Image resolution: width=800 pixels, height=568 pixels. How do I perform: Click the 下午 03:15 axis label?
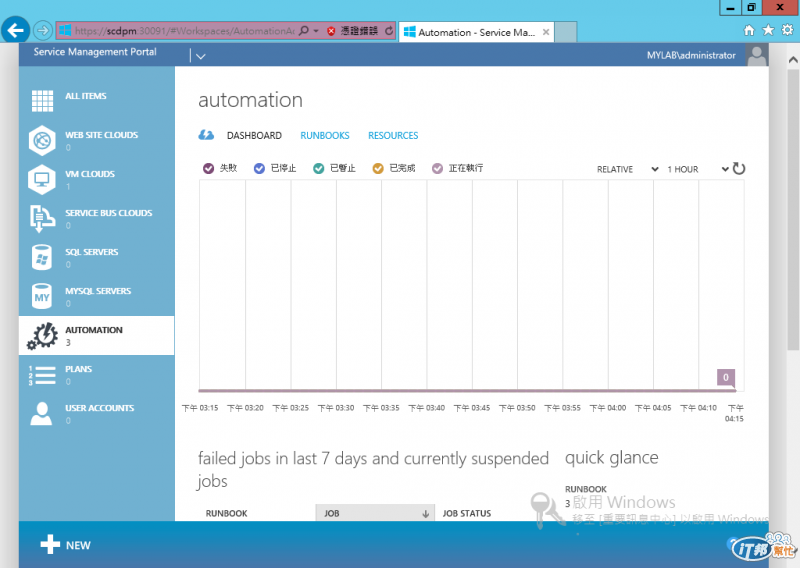[200, 408]
